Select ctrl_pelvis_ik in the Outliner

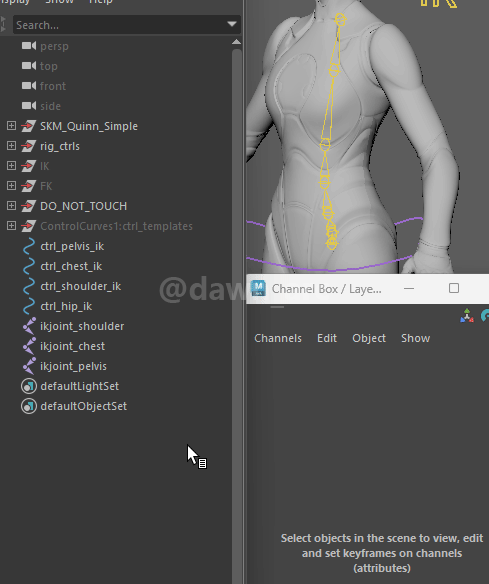72,246
